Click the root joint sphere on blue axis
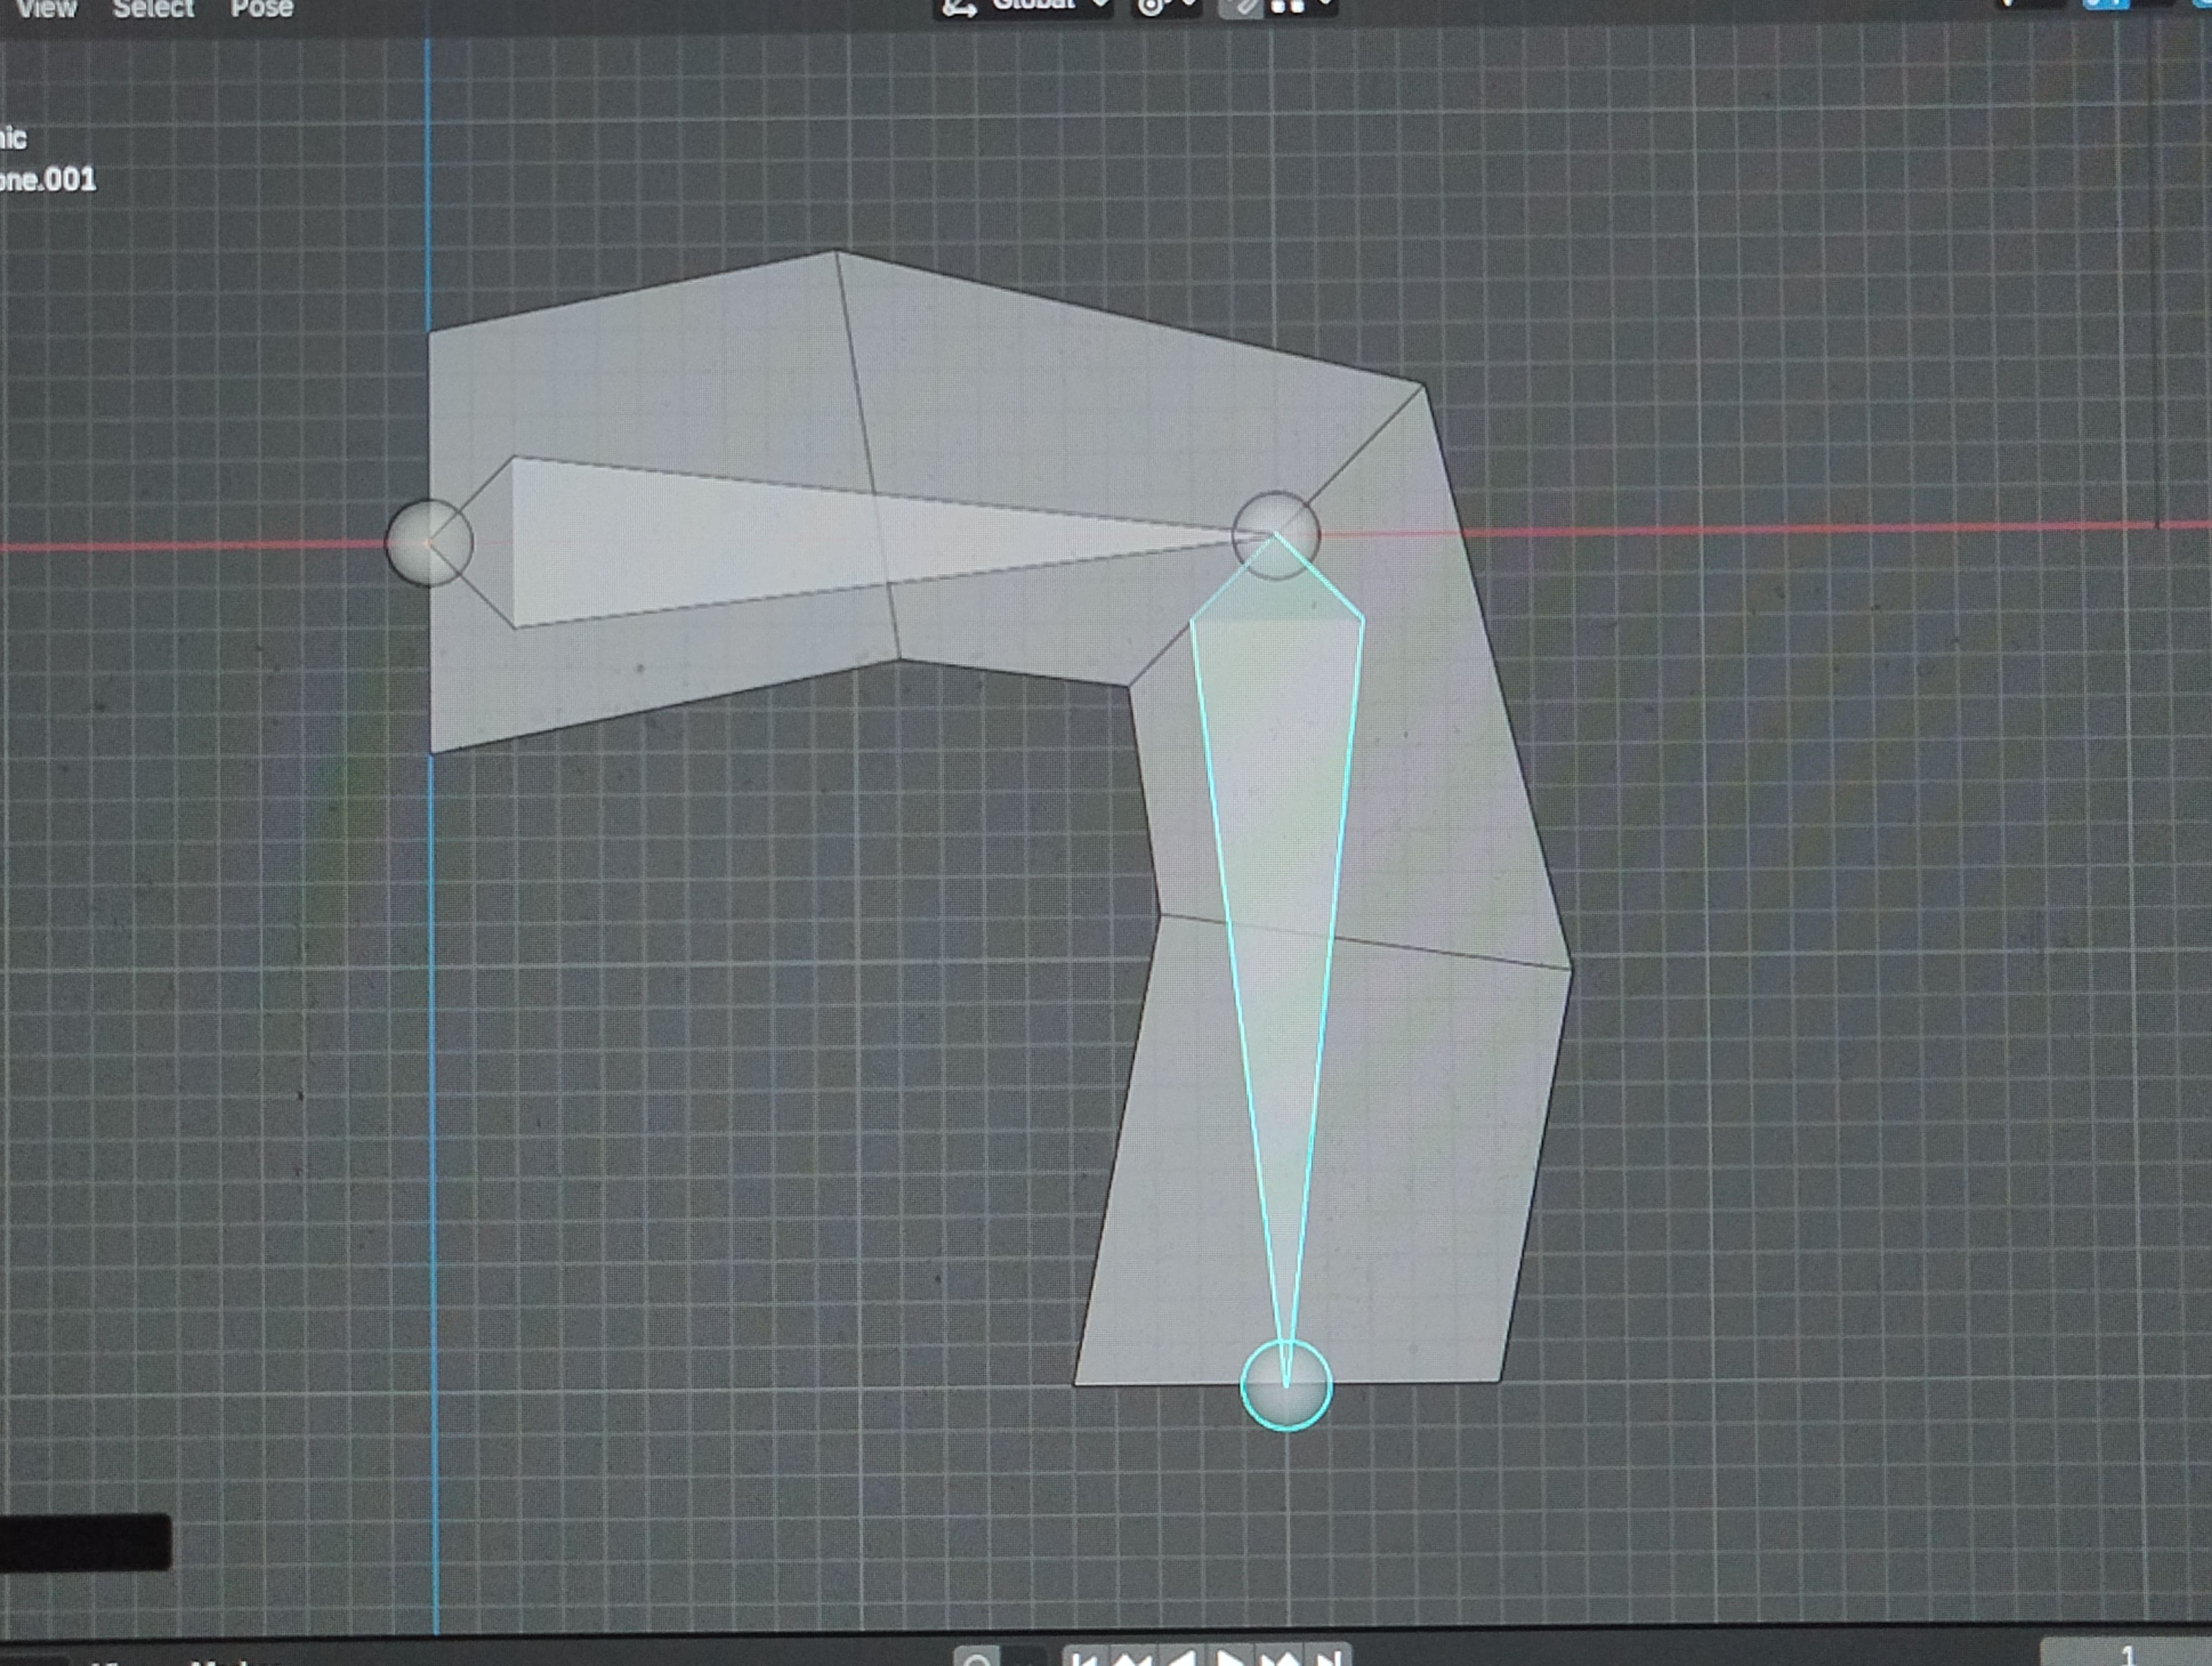Screen dimensions: 2212x1666 click(x=429, y=542)
